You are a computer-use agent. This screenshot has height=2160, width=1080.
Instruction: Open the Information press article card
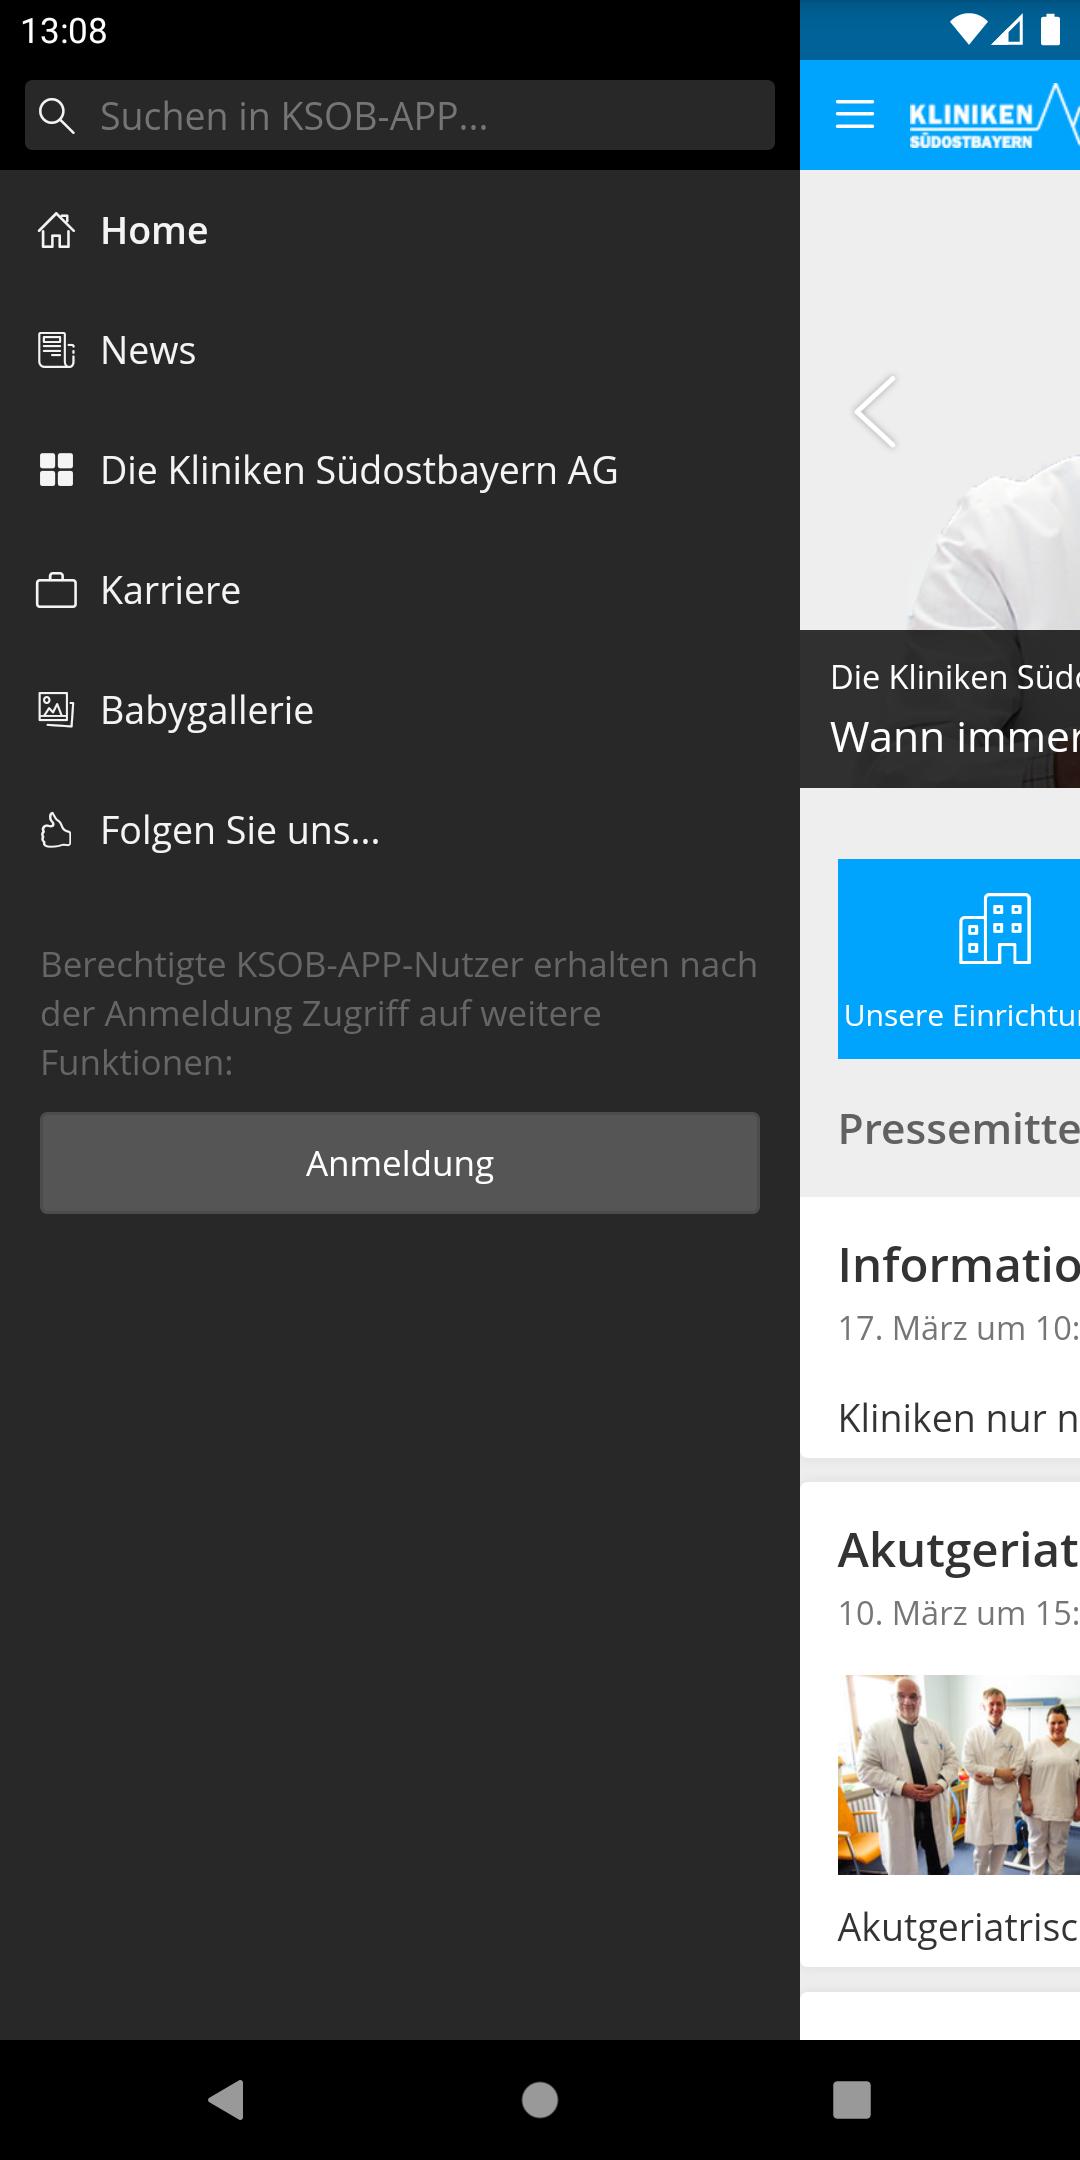click(x=940, y=1327)
